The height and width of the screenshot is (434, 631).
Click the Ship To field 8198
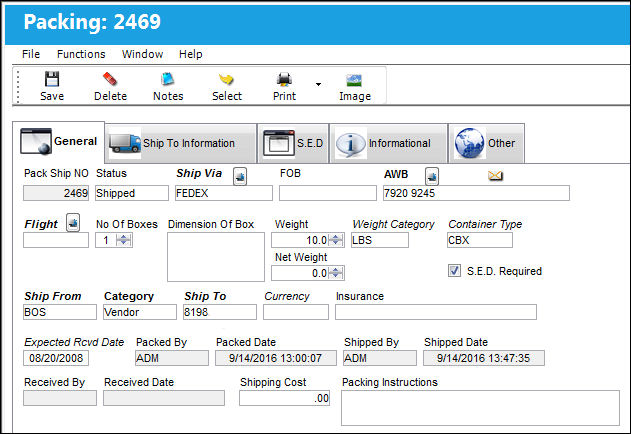[220, 312]
